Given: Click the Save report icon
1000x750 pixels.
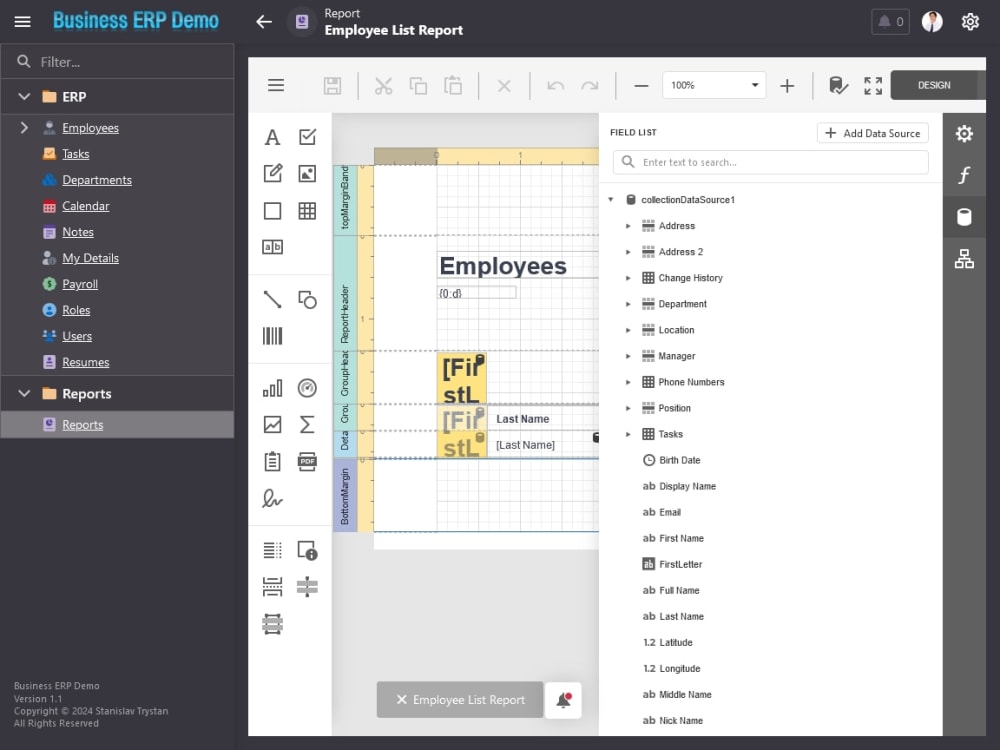Looking at the screenshot, I should 332,85.
